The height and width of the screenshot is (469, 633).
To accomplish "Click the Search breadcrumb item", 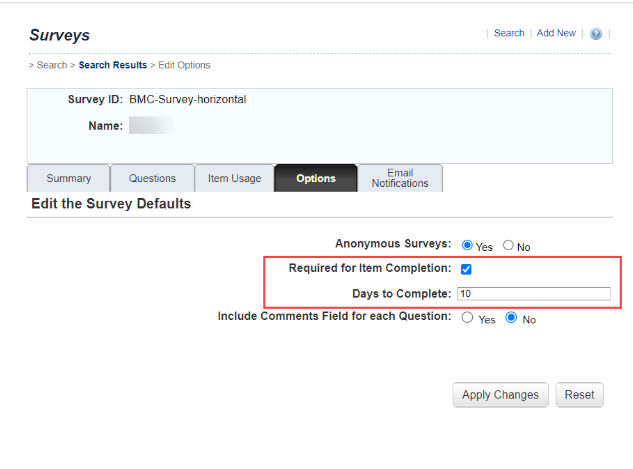I will pyautogui.click(x=52, y=65).
